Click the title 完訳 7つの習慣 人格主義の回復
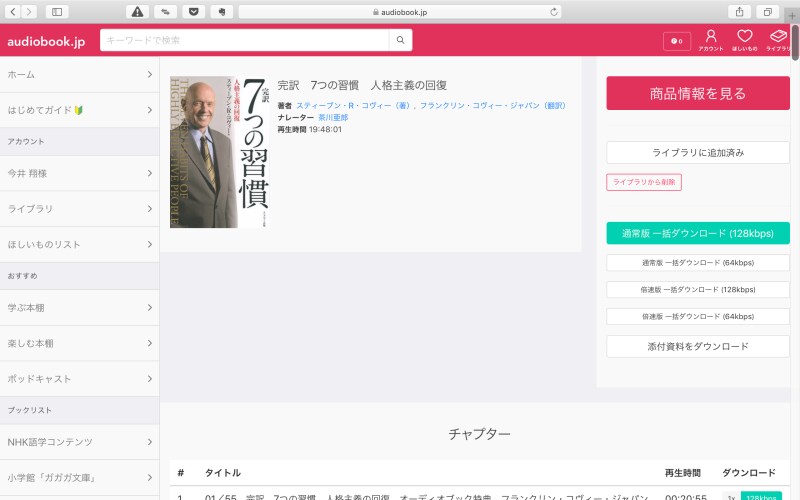Viewport: 800px width, 500px height. [362, 85]
